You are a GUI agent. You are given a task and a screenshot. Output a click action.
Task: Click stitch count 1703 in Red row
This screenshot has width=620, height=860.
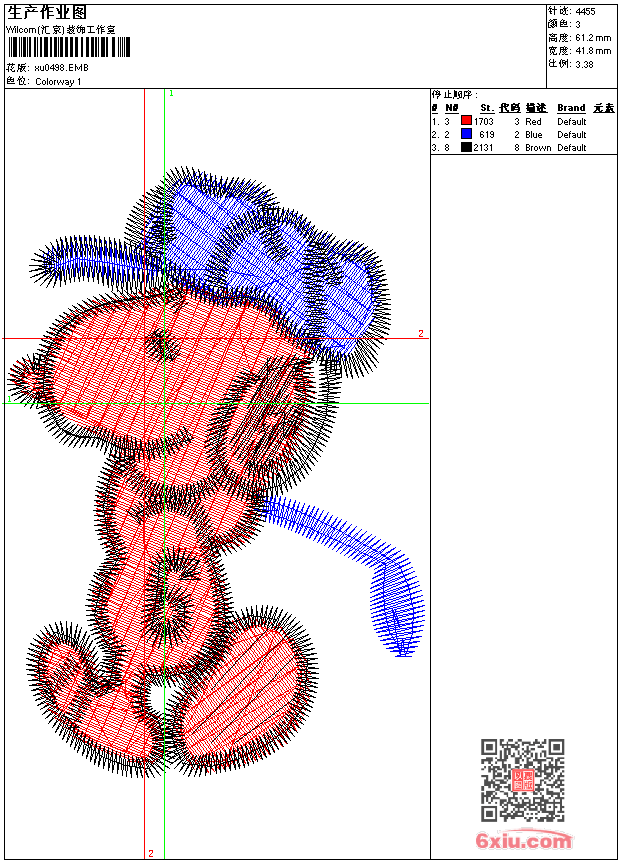484,122
